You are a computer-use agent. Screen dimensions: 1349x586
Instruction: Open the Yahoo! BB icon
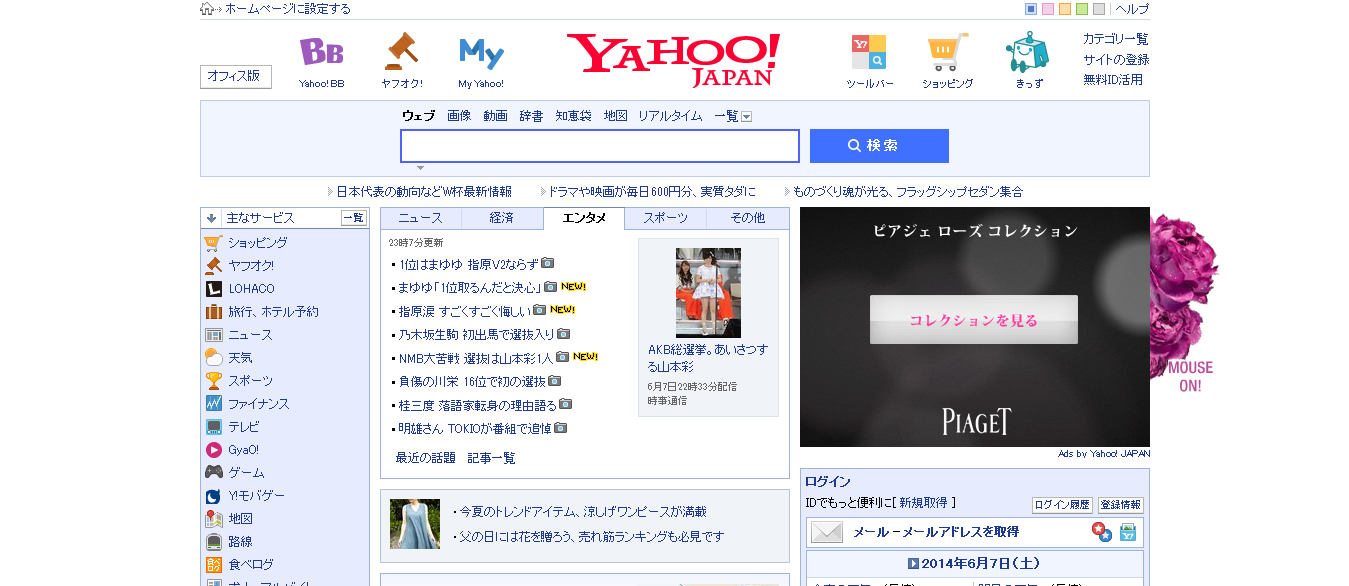pyautogui.click(x=321, y=52)
